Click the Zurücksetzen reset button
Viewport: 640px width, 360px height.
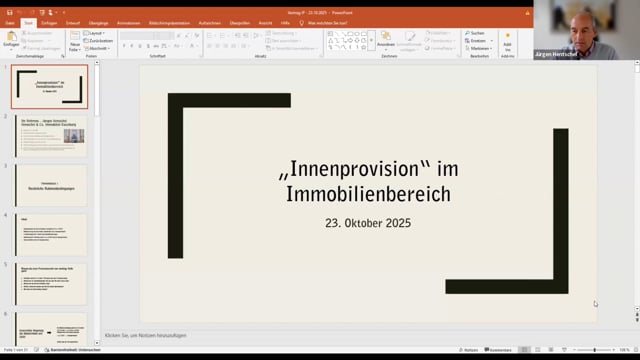click(x=98, y=41)
